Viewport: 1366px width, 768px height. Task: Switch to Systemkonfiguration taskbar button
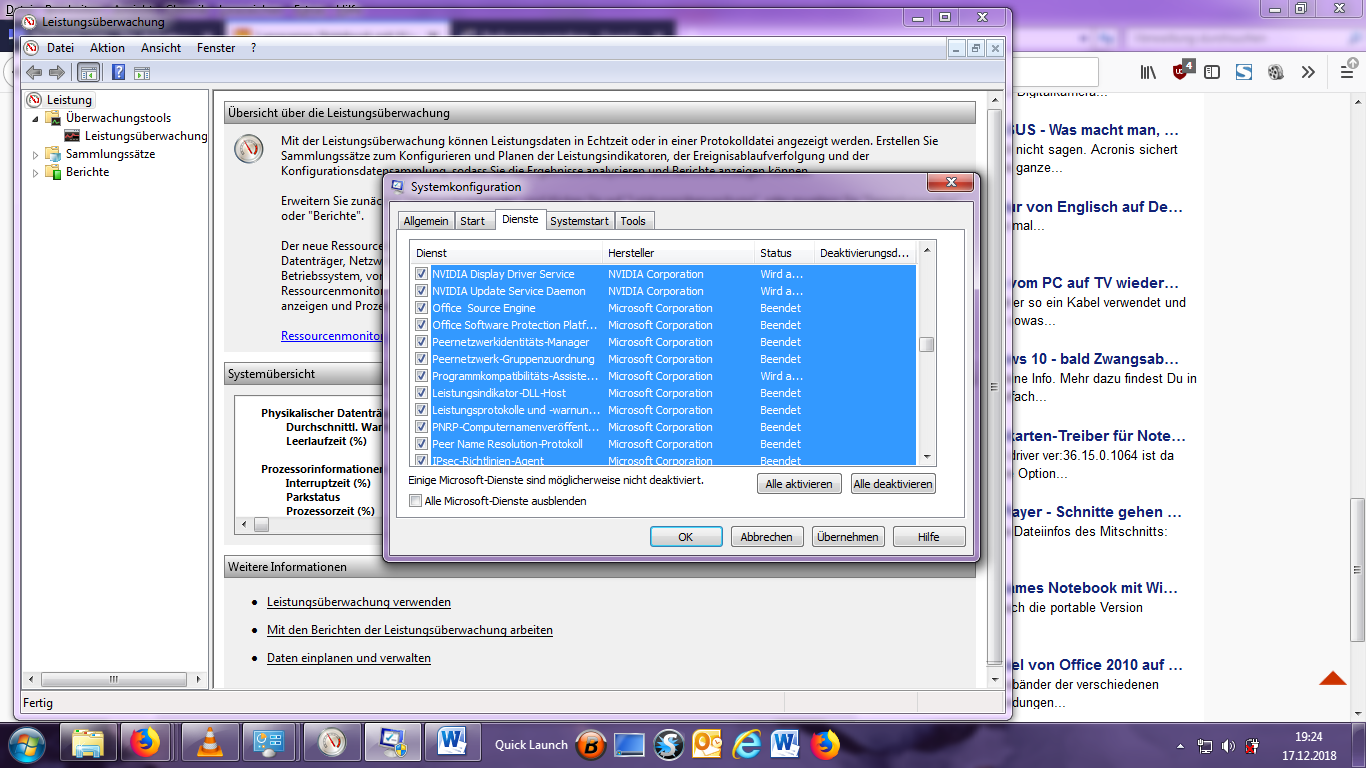(x=393, y=744)
